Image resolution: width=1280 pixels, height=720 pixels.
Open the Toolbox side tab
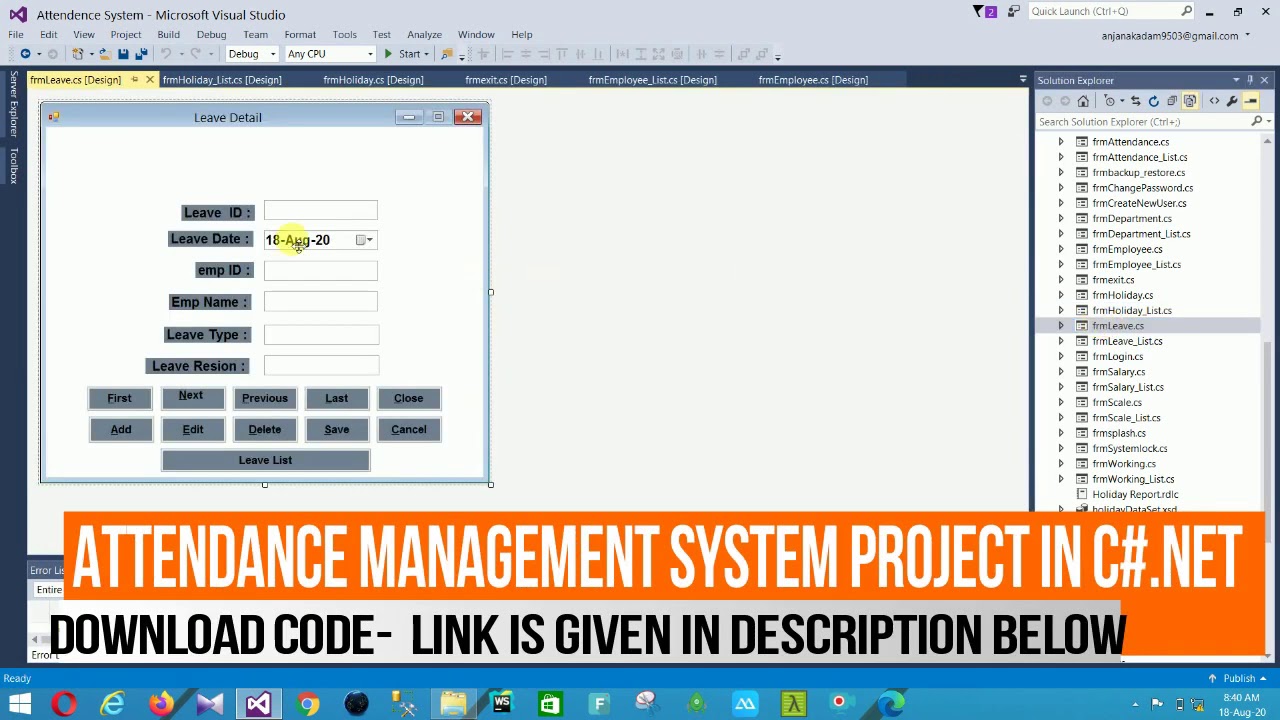(14, 166)
